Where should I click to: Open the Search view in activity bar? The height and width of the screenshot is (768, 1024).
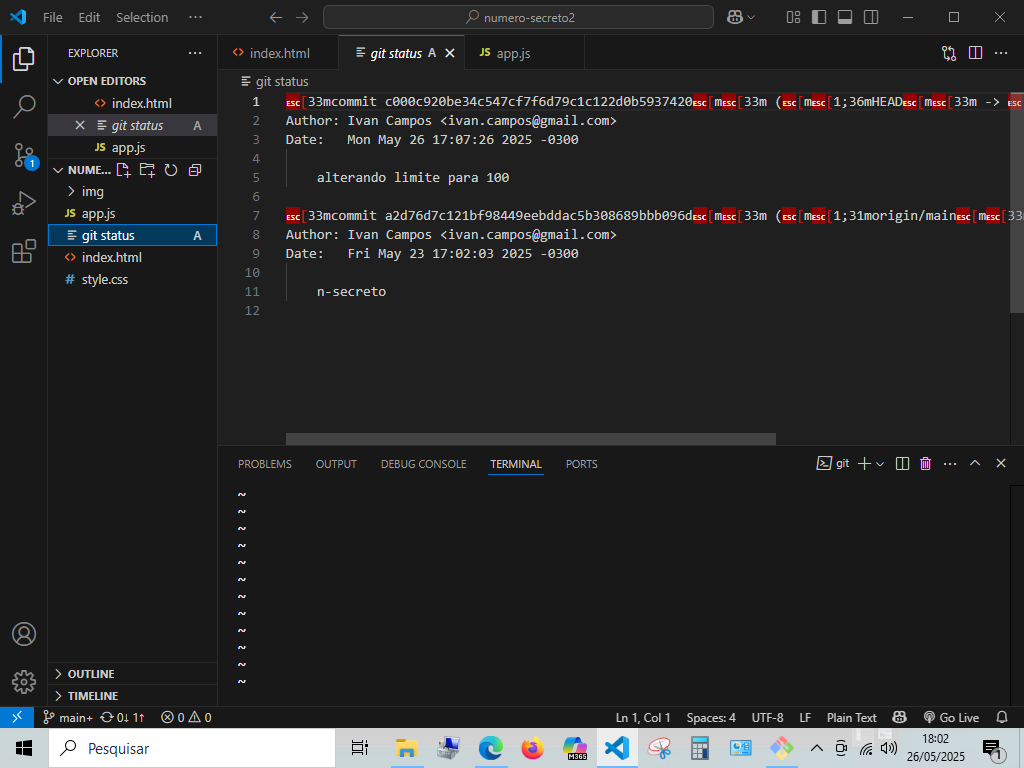[x=24, y=106]
